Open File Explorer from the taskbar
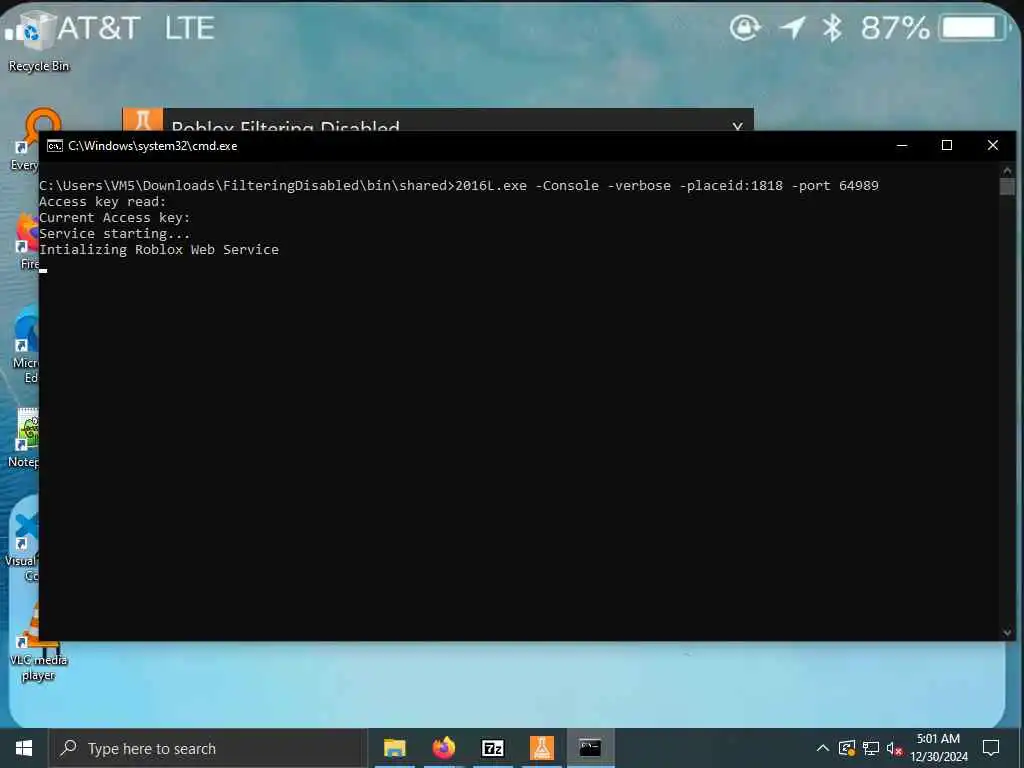The image size is (1024, 768). (394, 748)
